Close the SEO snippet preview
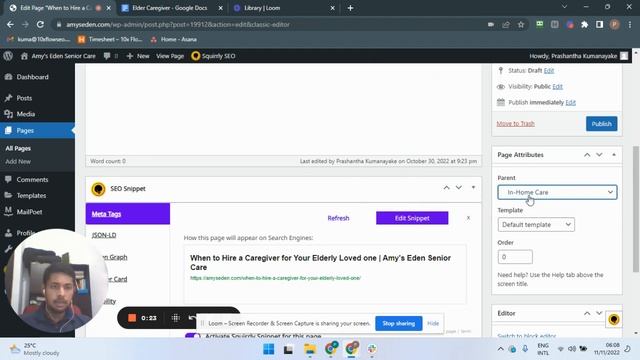This screenshot has height=360, width=640. (x=468, y=218)
